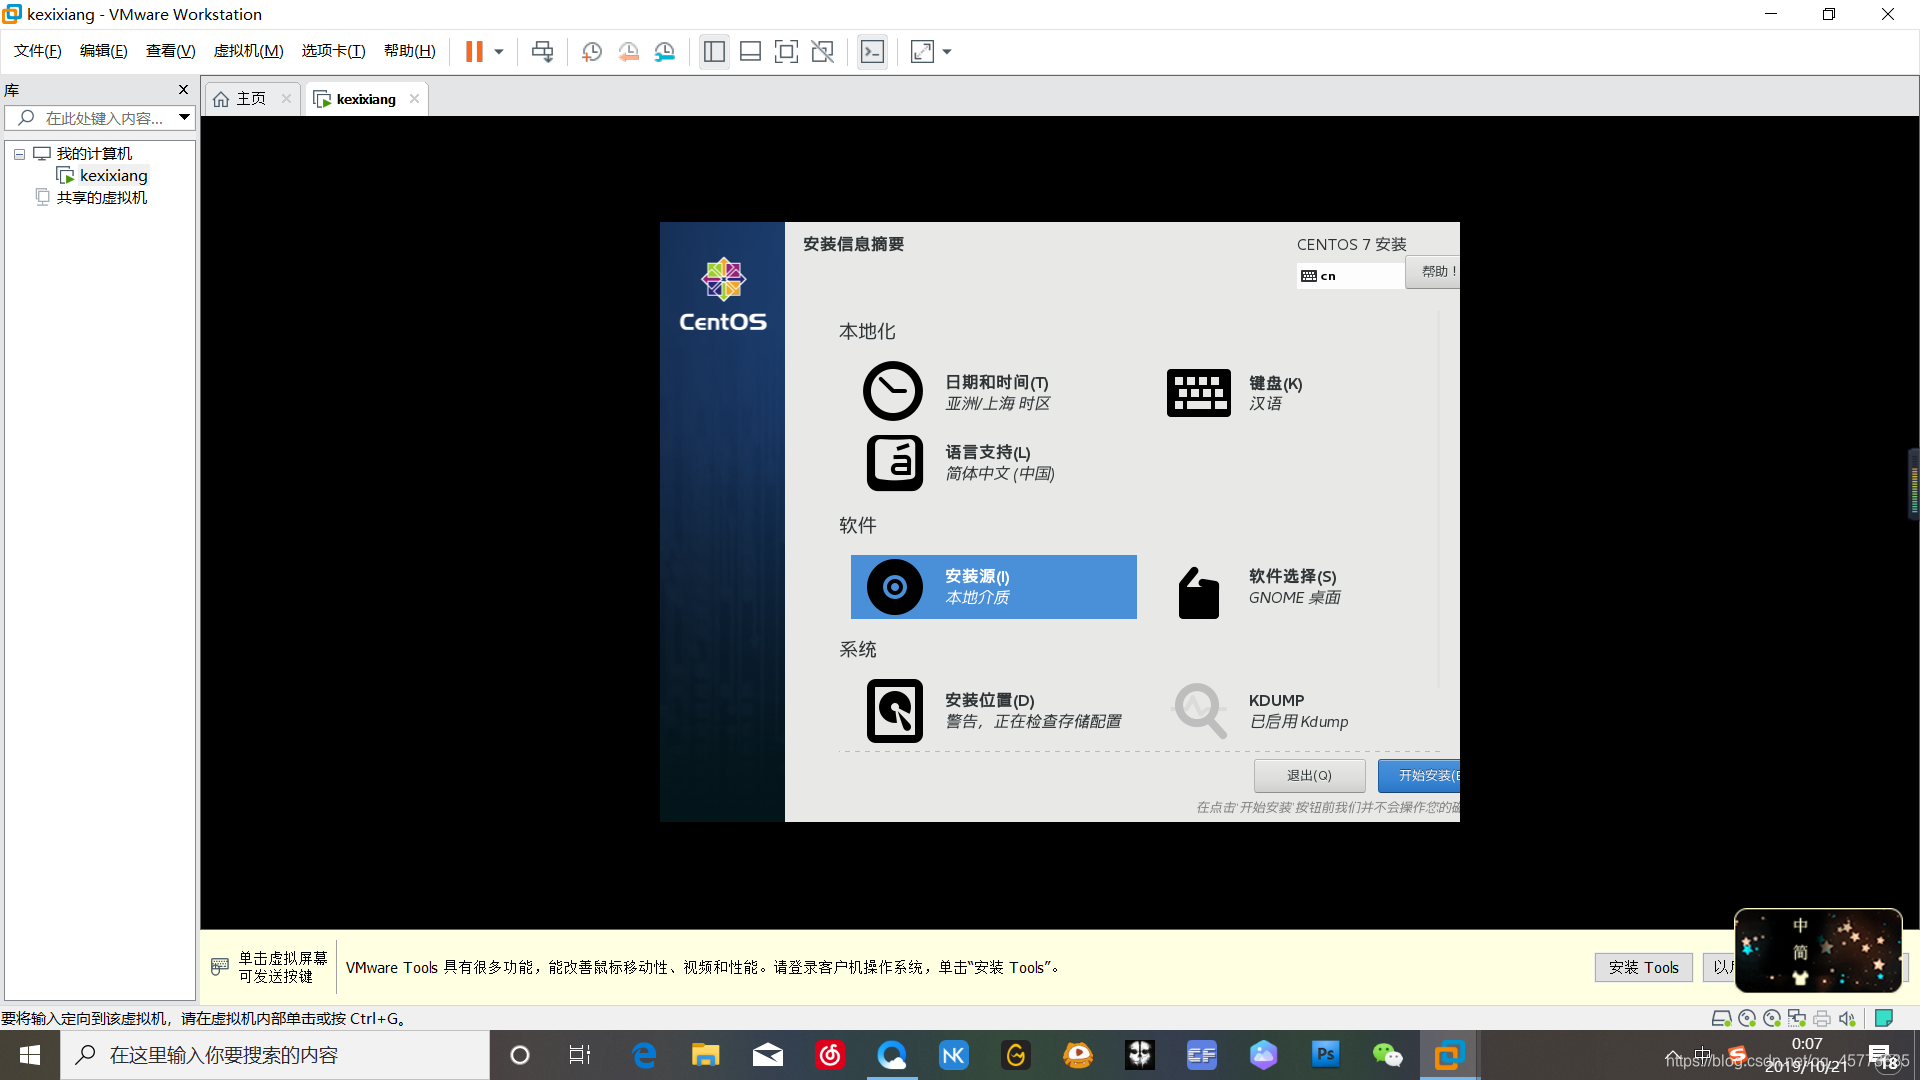Open the 安装源(I) installation source
The height and width of the screenshot is (1080, 1920).
994,587
